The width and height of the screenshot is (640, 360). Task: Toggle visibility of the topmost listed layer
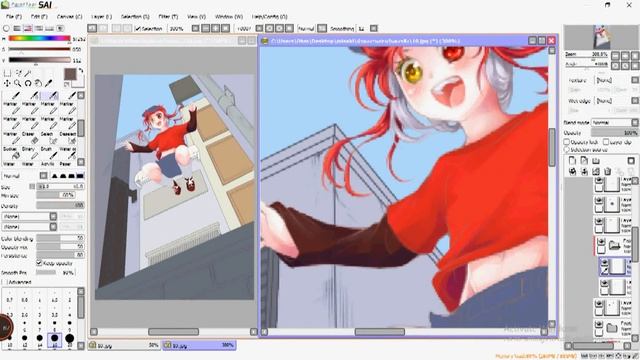click(x=599, y=180)
